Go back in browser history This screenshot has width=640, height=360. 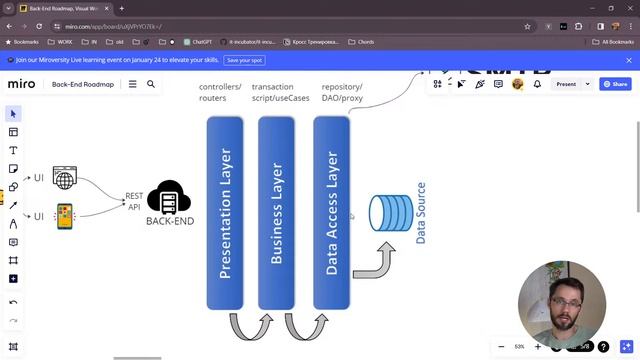9,27
